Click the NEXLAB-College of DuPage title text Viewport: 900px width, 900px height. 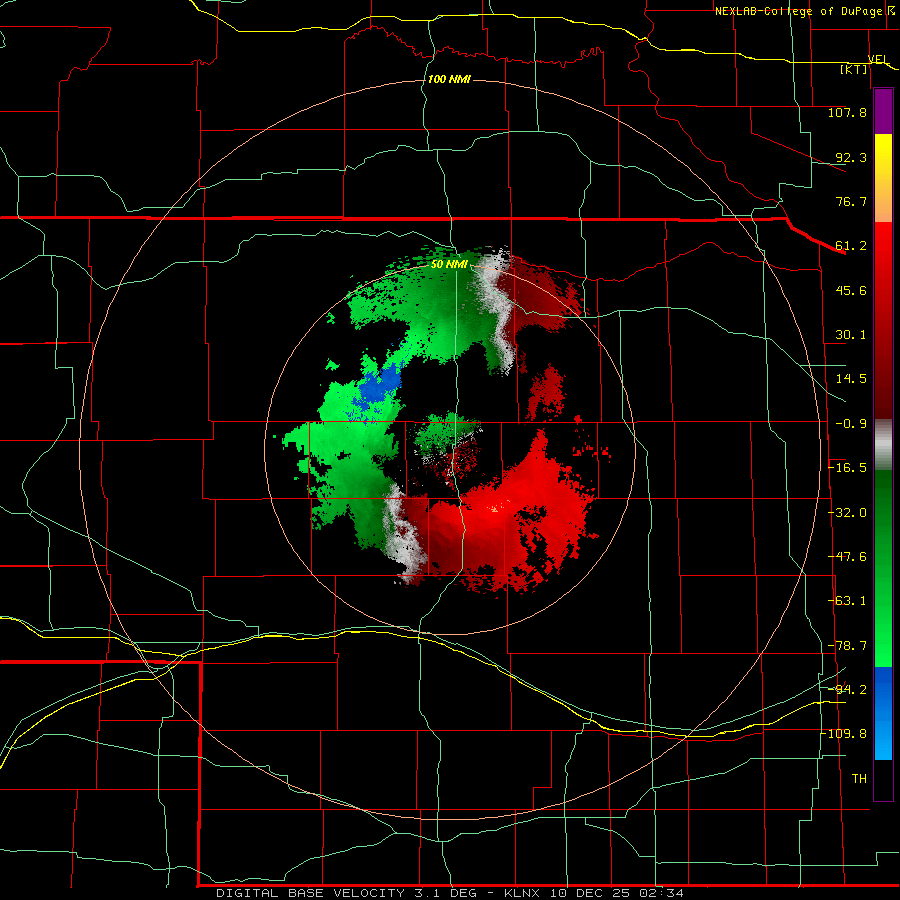(798, 11)
